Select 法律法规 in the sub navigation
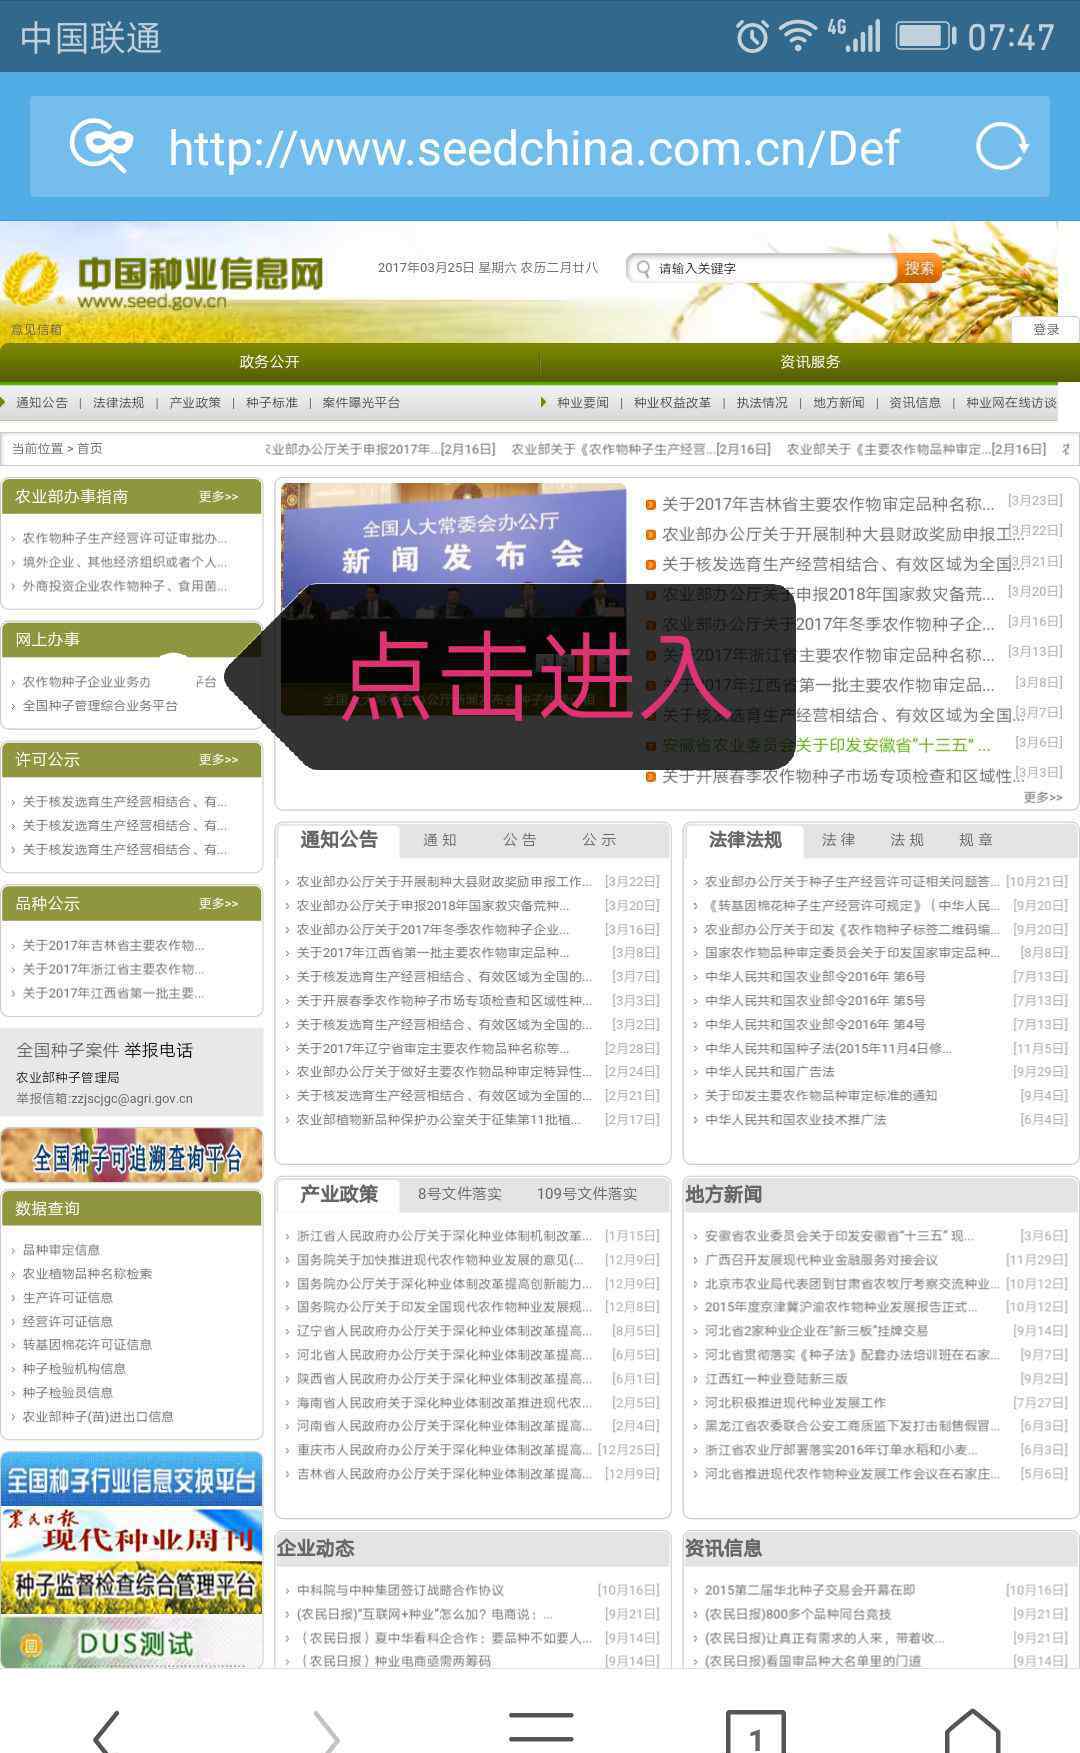Image resolution: width=1080 pixels, height=1753 pixels. pos(118,403)
